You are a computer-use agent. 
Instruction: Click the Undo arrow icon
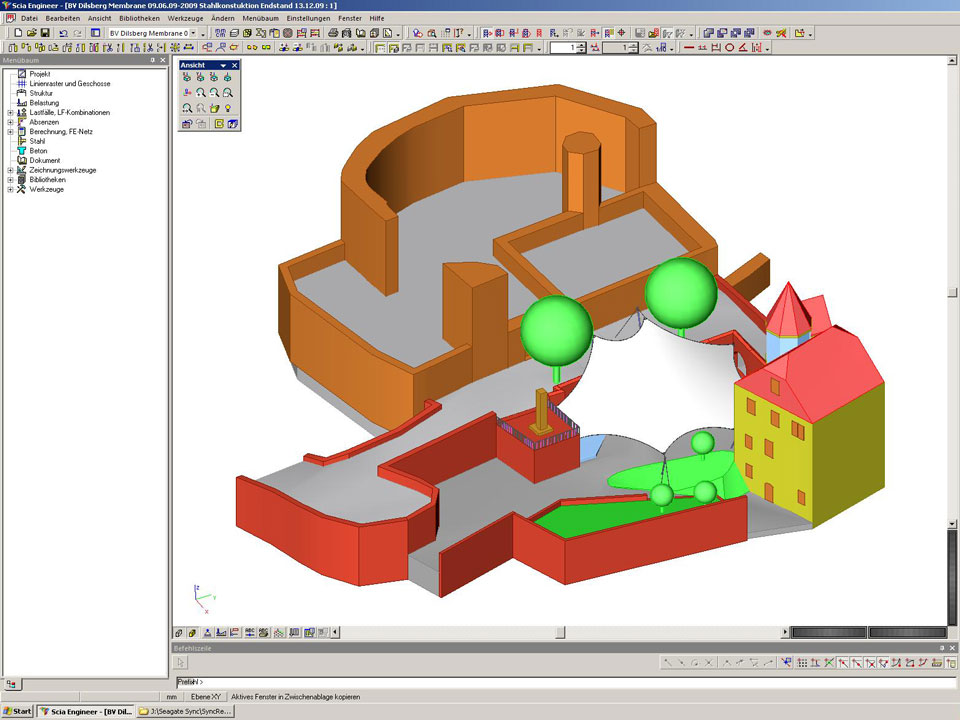pyautogui.click(x=63, y=33)
